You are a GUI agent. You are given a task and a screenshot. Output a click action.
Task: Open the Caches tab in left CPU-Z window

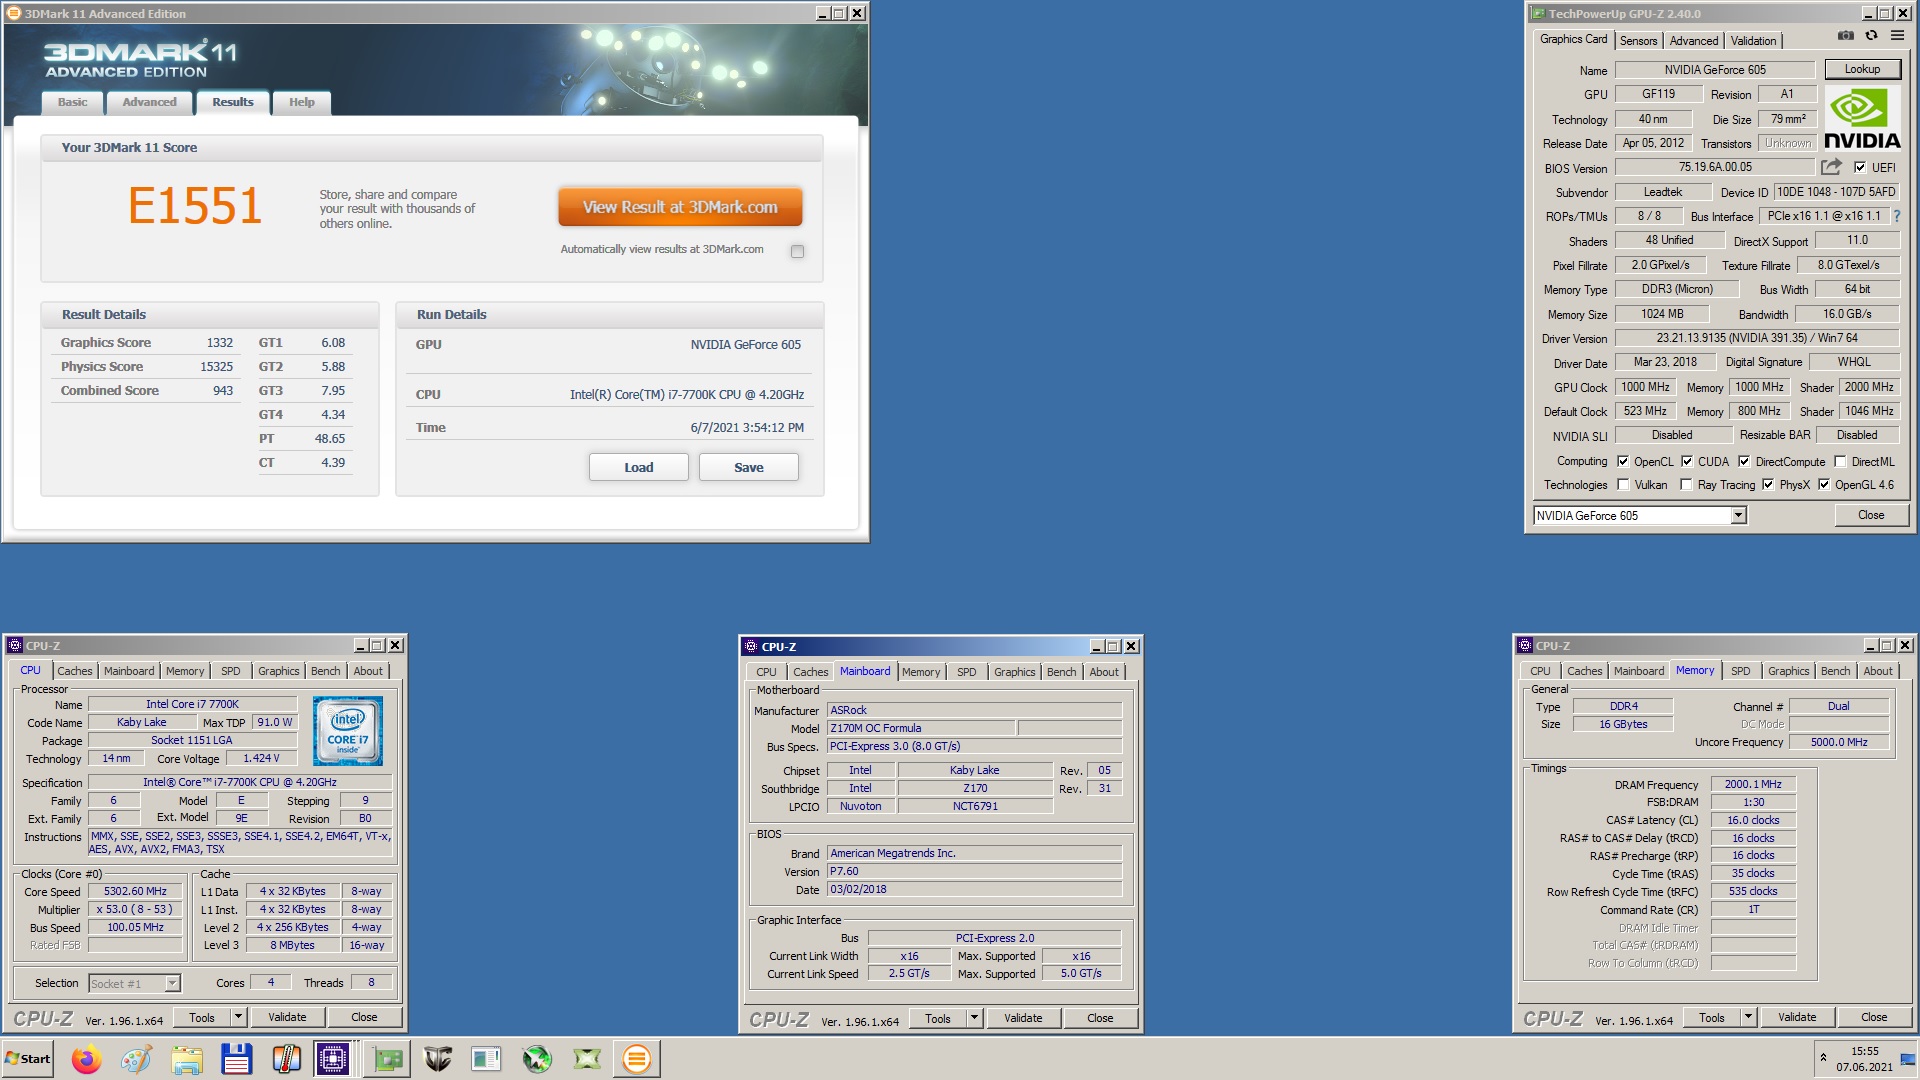pyautogui.click(x=74, y=671)
